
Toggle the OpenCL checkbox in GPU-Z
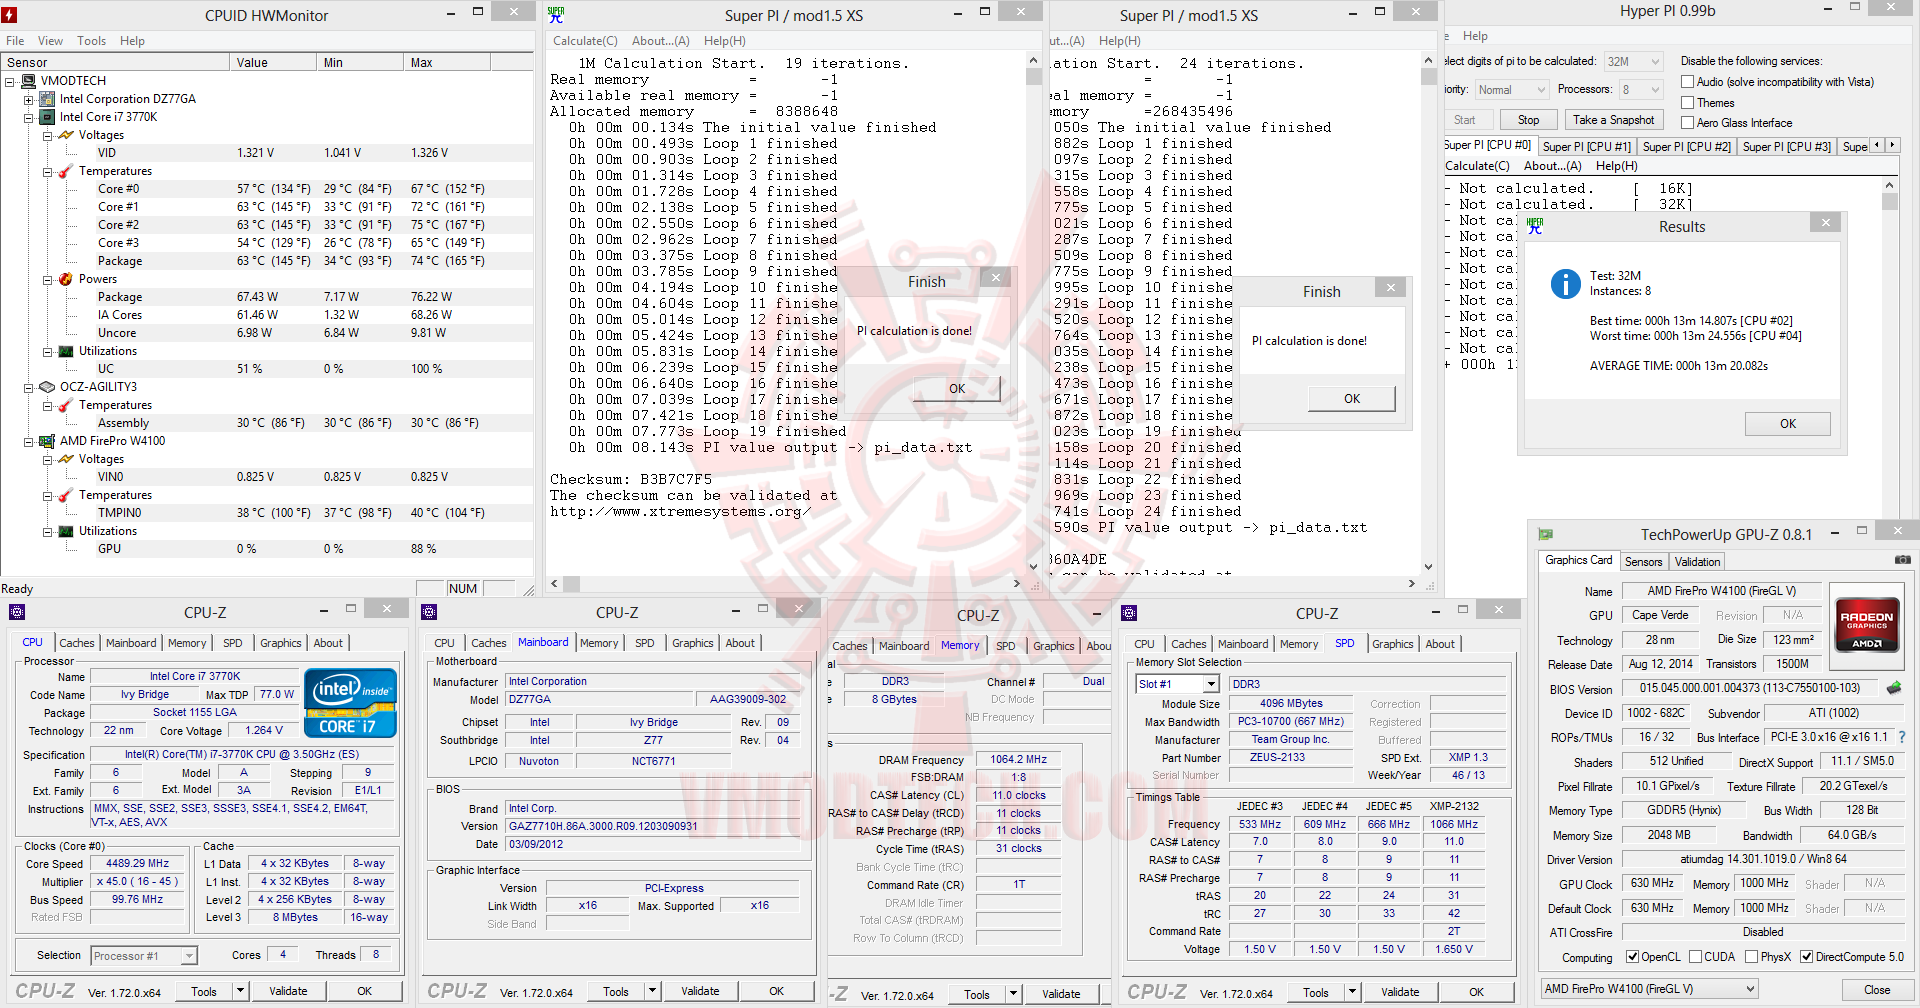1632,957
